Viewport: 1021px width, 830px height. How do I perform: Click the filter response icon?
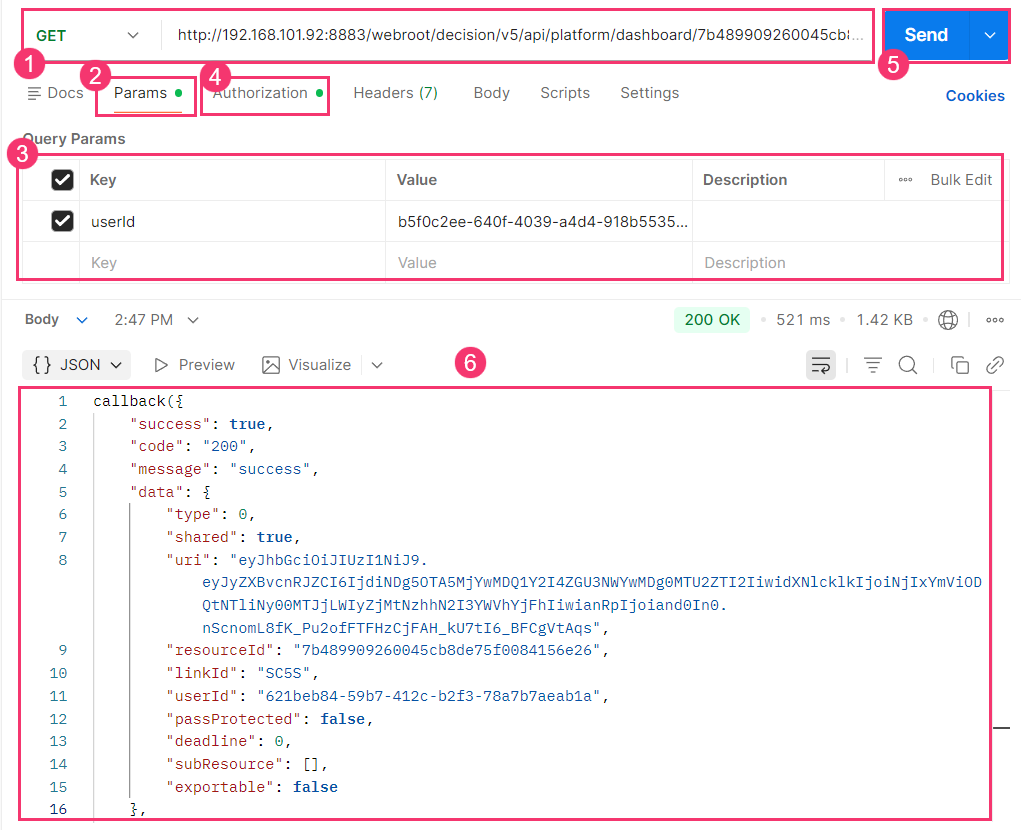click(x=873, y=365)
